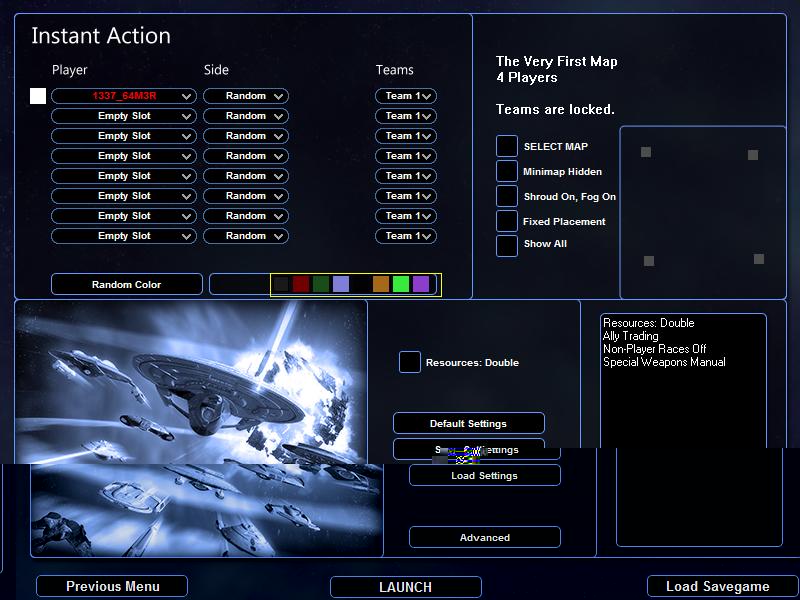Open the Advanced settings button
The width and height of the screenshot is (800, 600).
click(x=485, y=538)
